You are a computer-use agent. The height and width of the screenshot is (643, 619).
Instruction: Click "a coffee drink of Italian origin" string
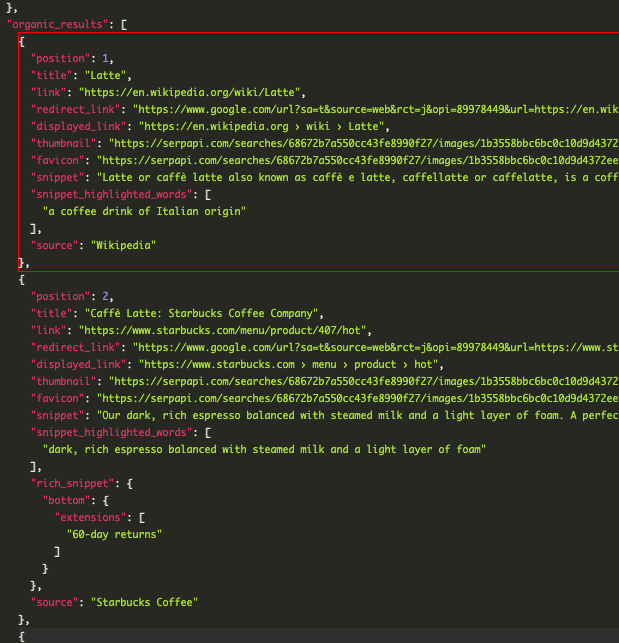pyautogui.click(x=144, y=212)
